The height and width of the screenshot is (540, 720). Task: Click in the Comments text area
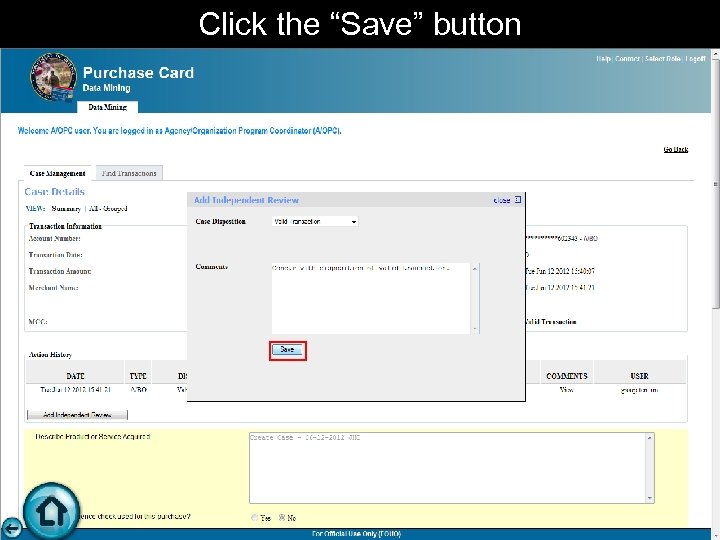371,298
